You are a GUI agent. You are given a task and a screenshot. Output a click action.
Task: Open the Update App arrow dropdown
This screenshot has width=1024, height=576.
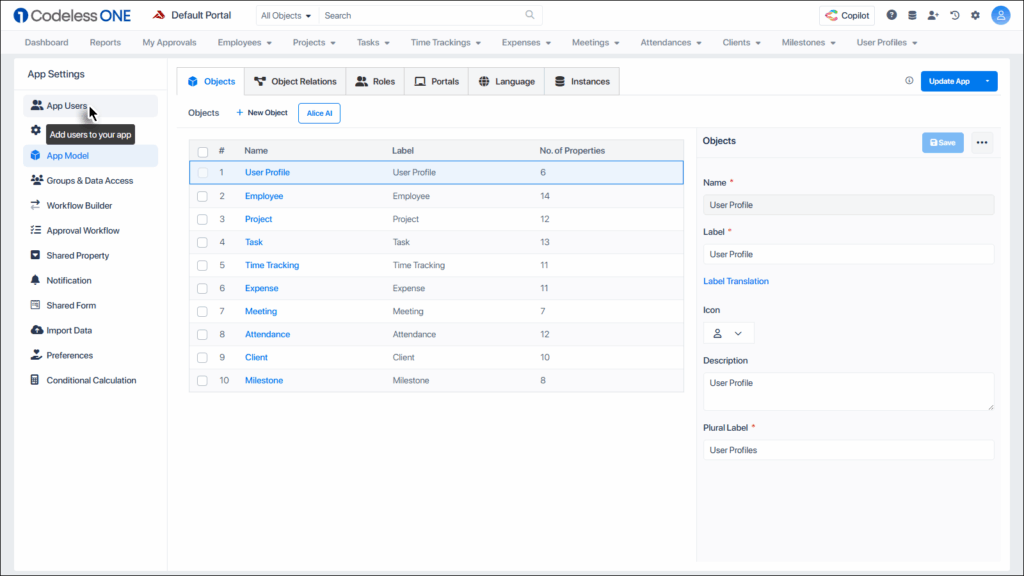click(x=987, y=81)
